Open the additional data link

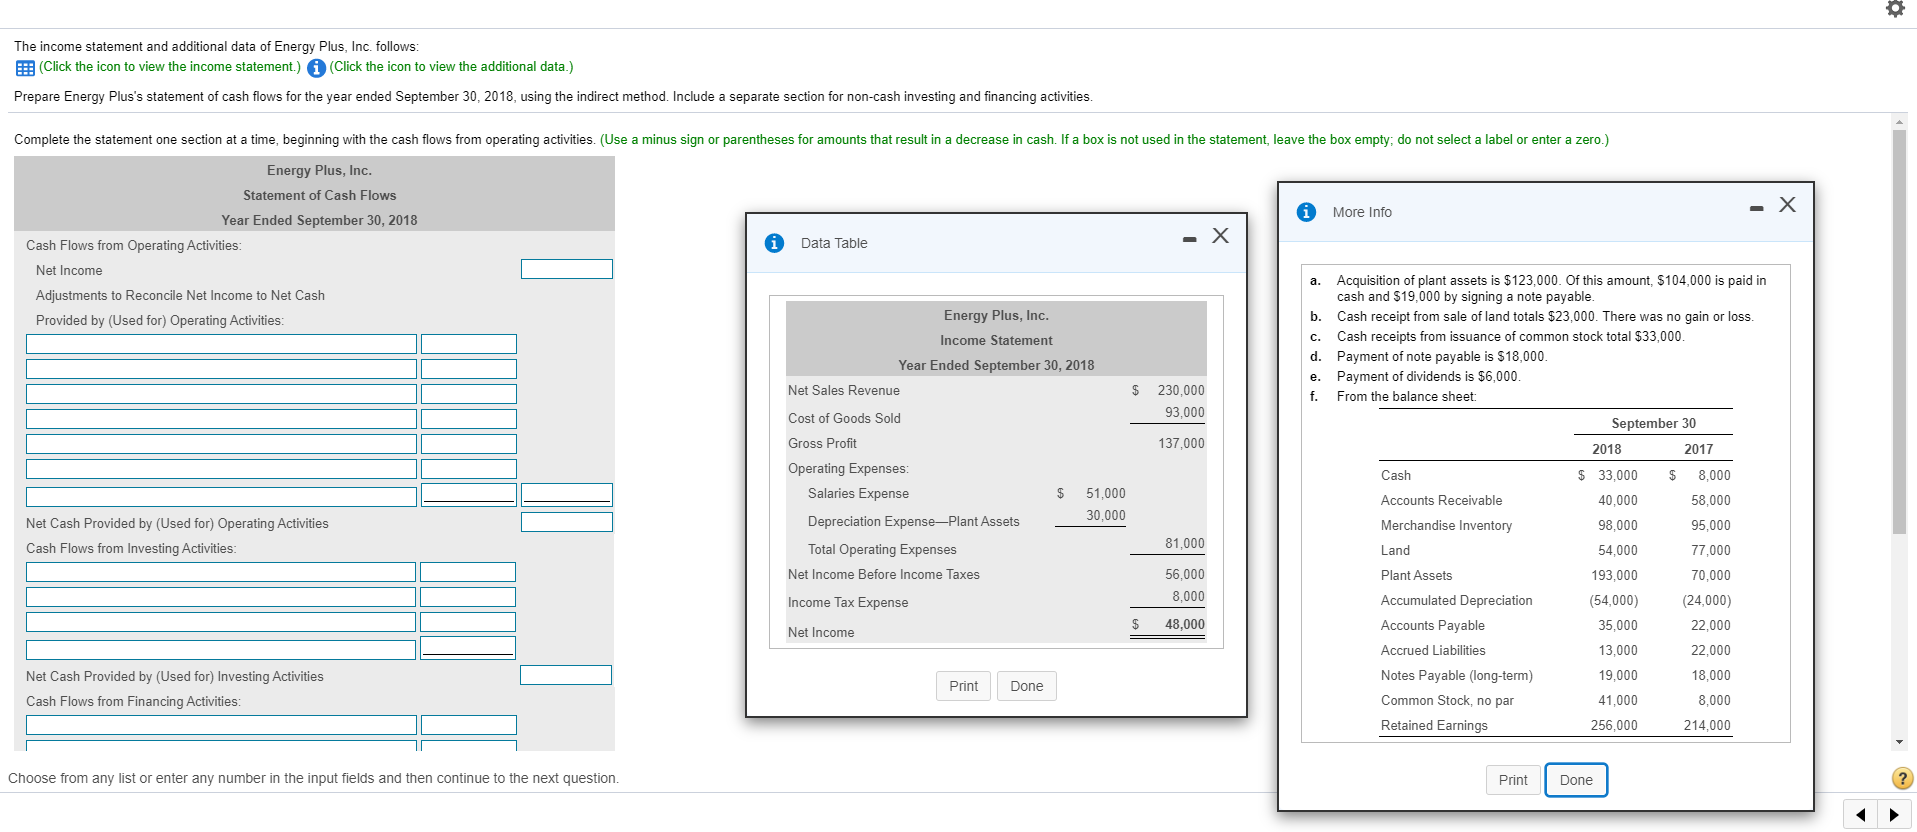pyautogui.click(x=451, y=67)
